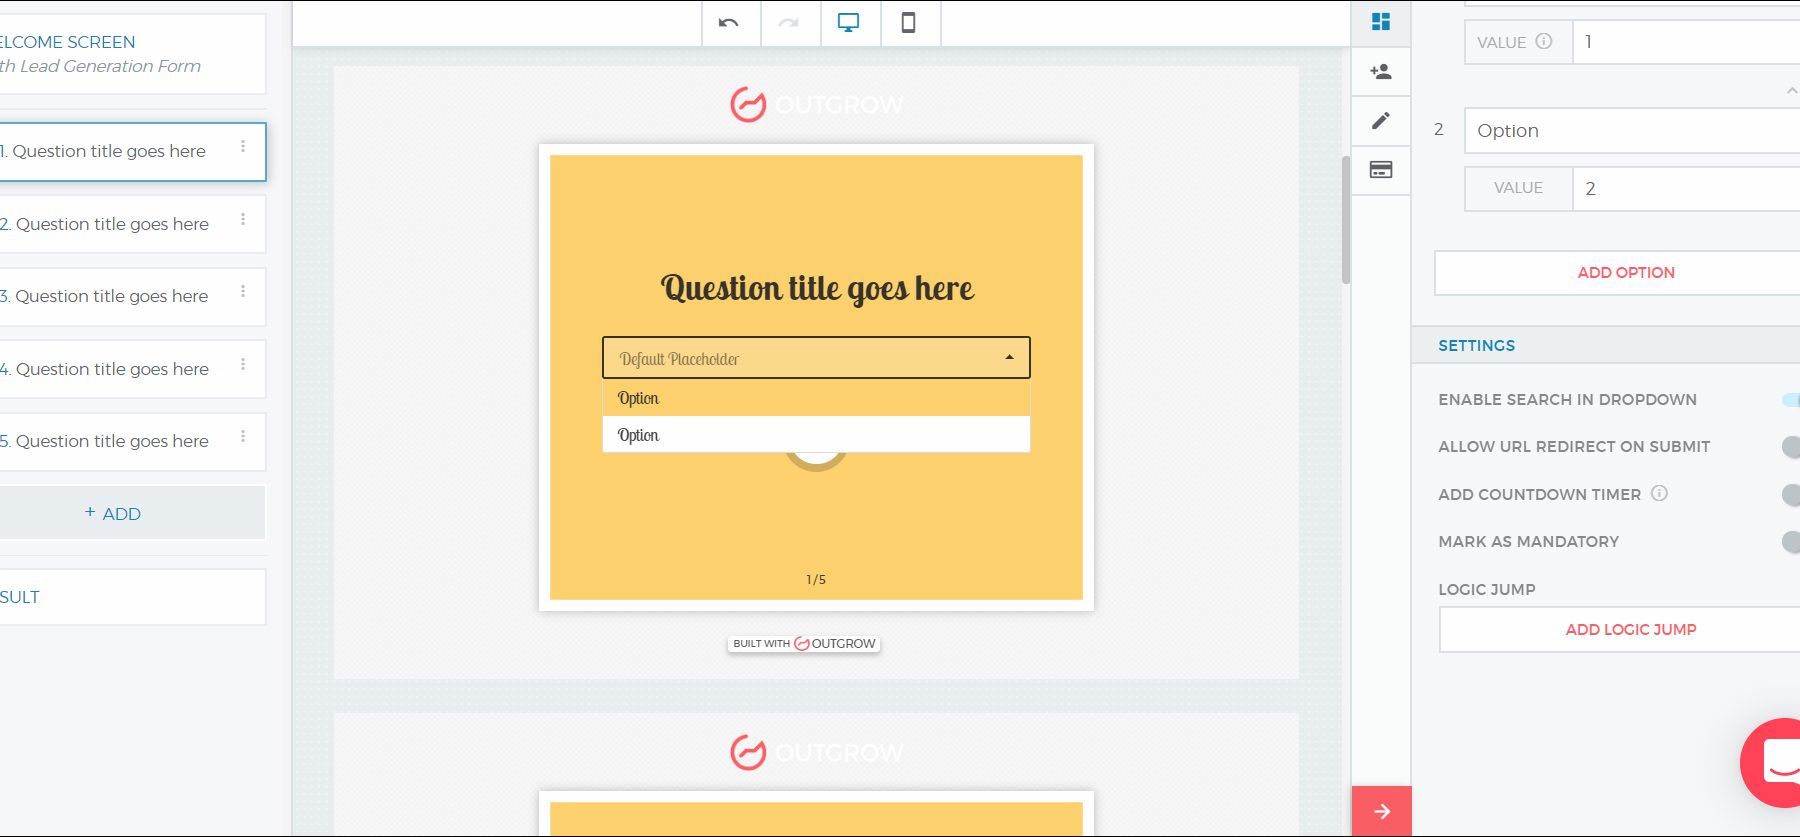Click the undo arrow icon
This screenshot has width=1800, height=837.
tap(729, 23)
